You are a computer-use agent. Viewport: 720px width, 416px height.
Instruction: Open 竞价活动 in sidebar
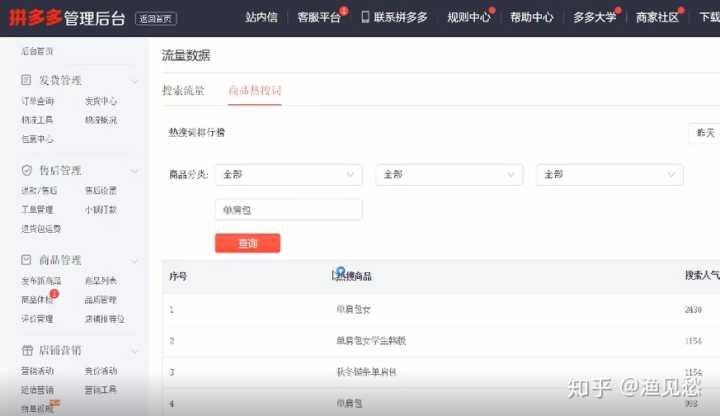click(x=101, y=371)
